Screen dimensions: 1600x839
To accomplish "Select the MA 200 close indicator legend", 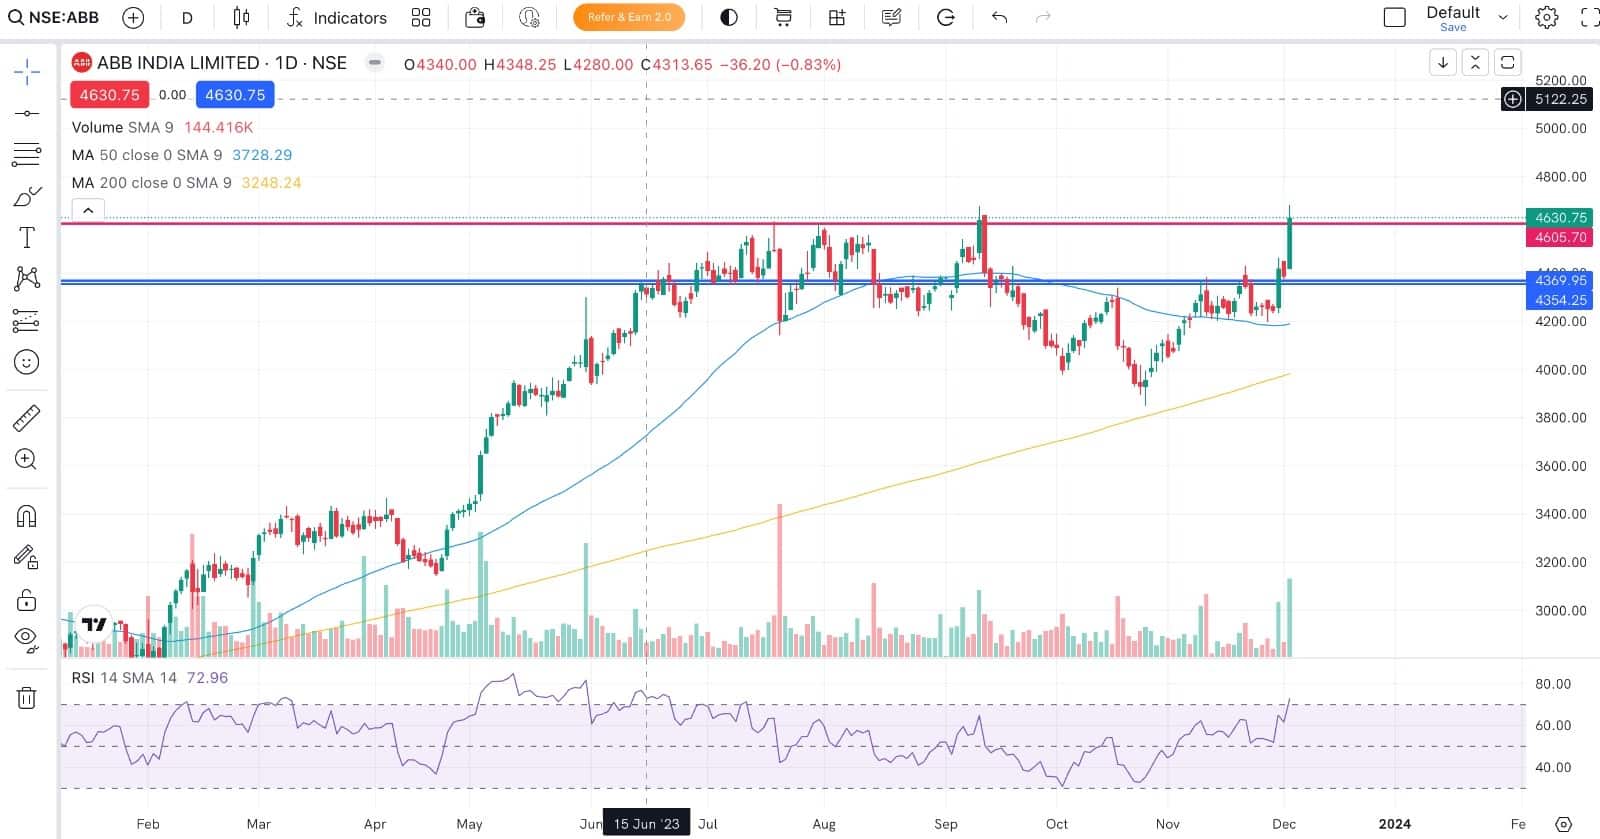I will pyautogui.click(x=186, y=183).
